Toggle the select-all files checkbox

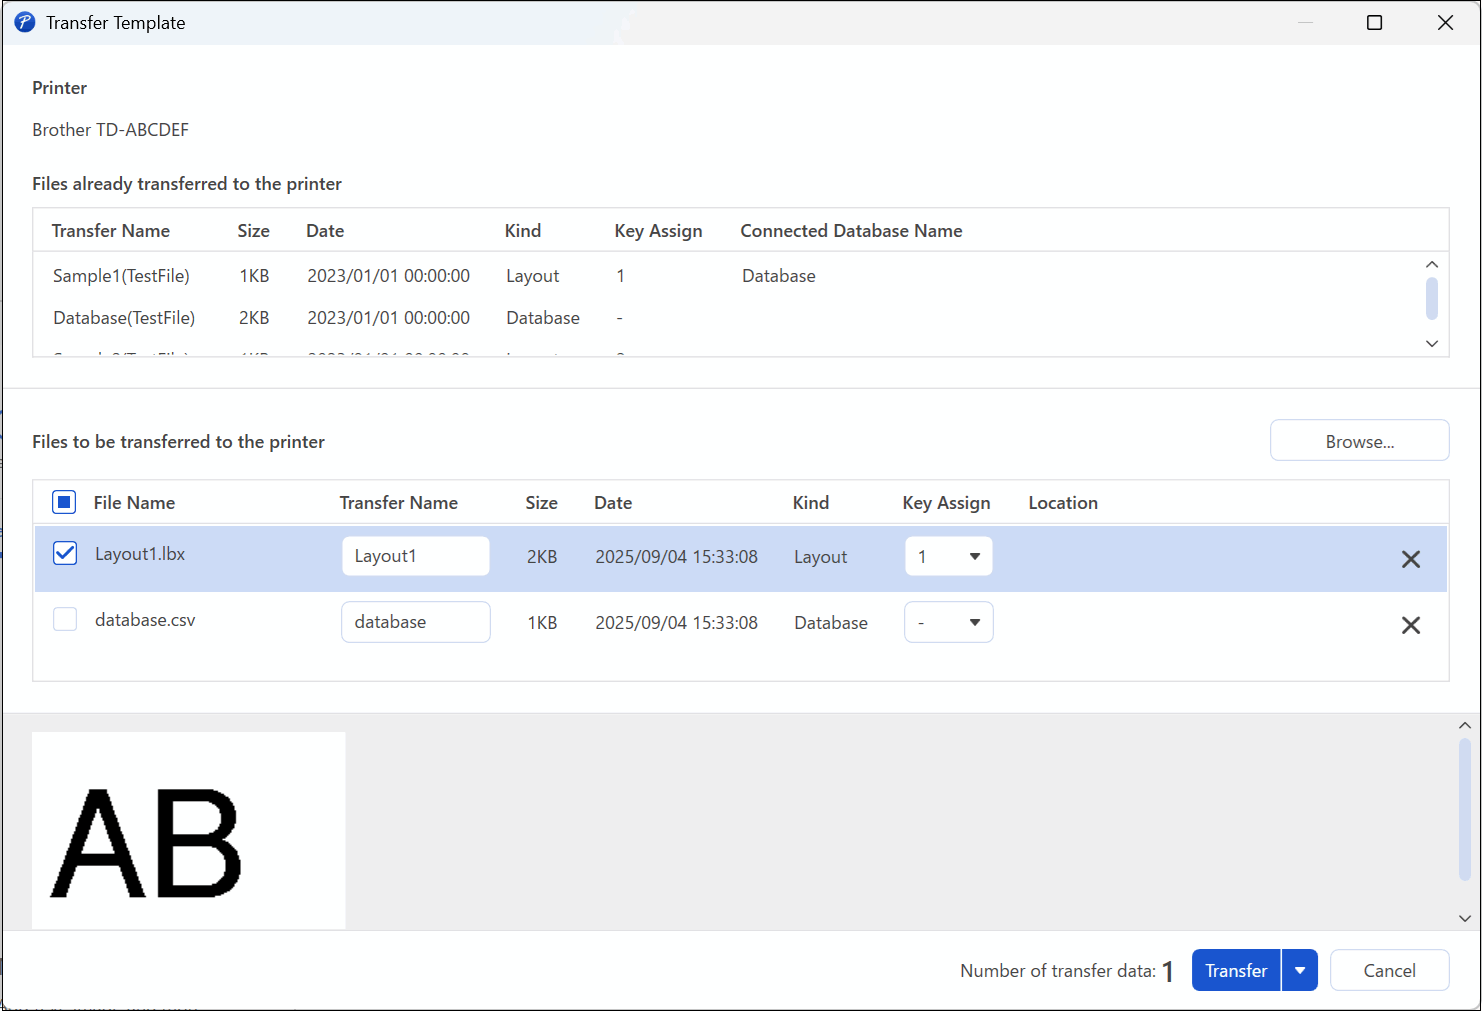[x=64, y=502]
